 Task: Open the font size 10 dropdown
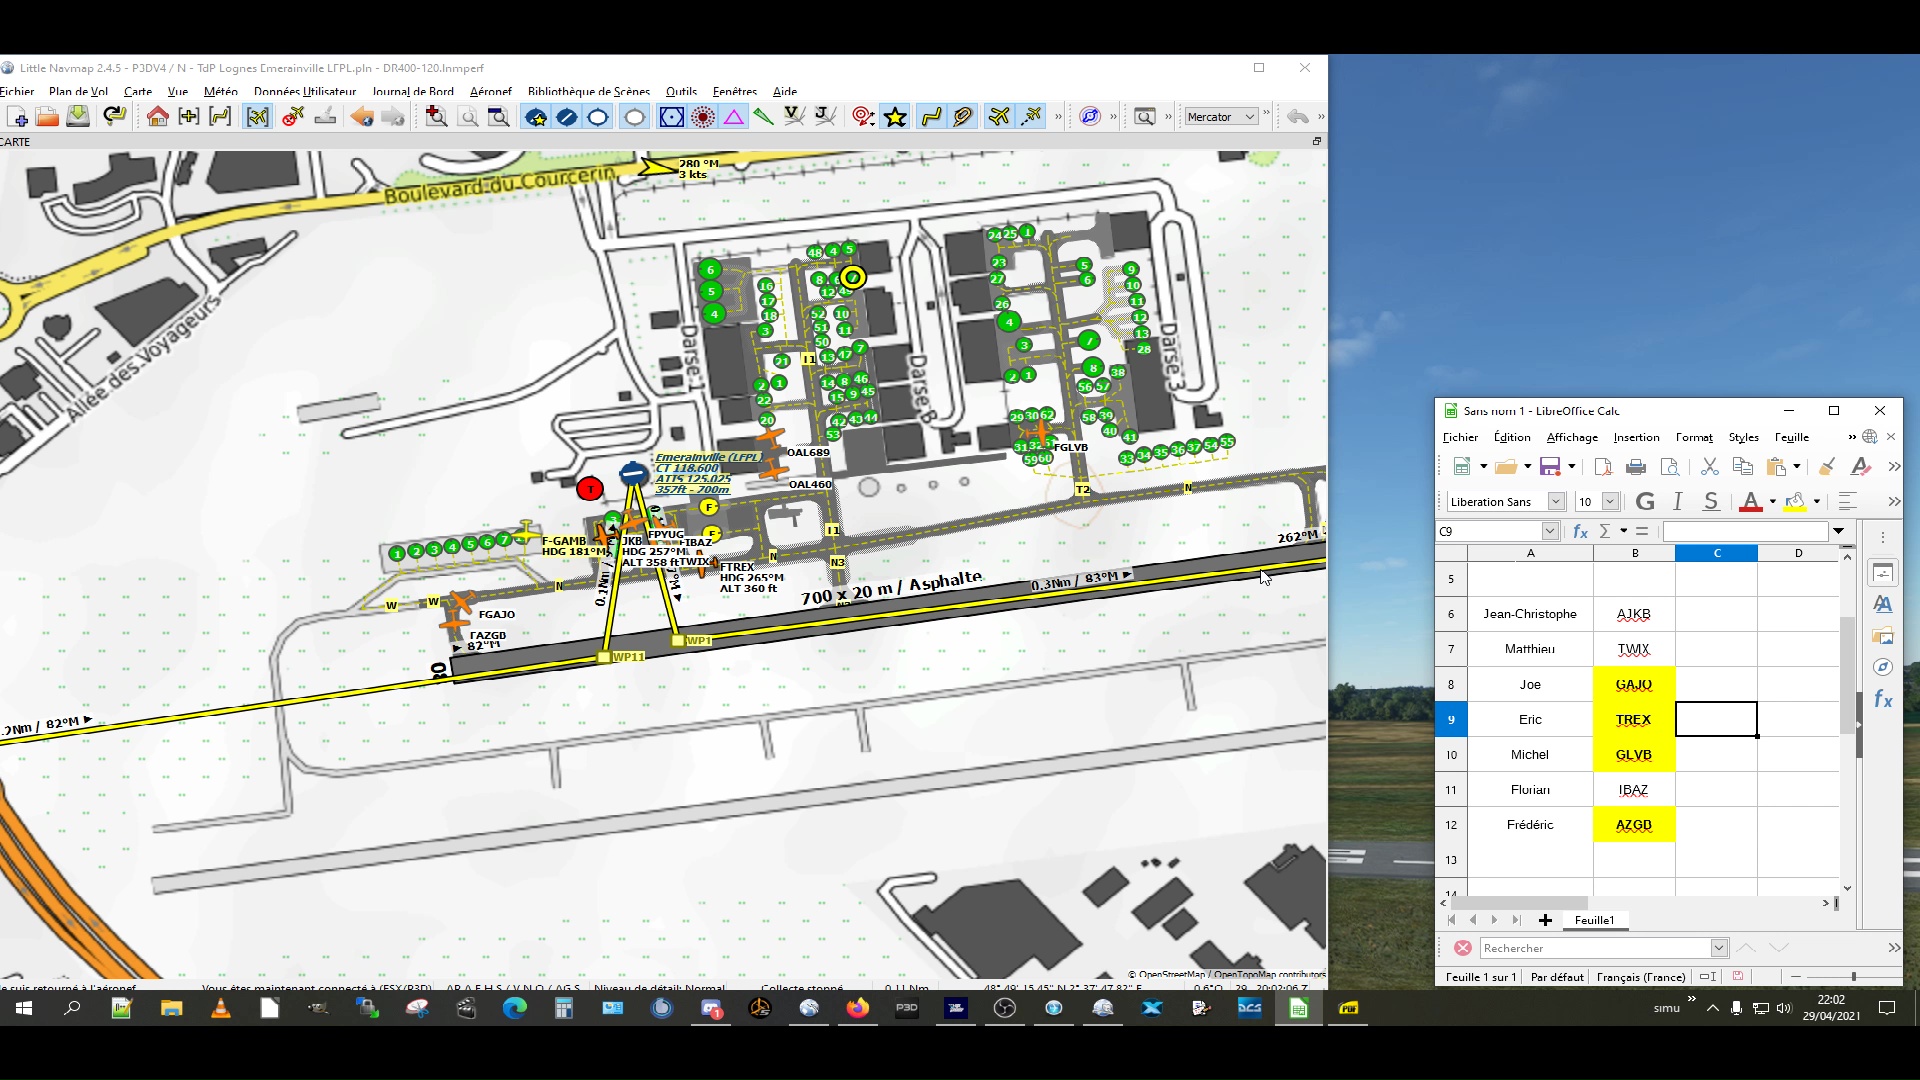(x=1610, y=502)
